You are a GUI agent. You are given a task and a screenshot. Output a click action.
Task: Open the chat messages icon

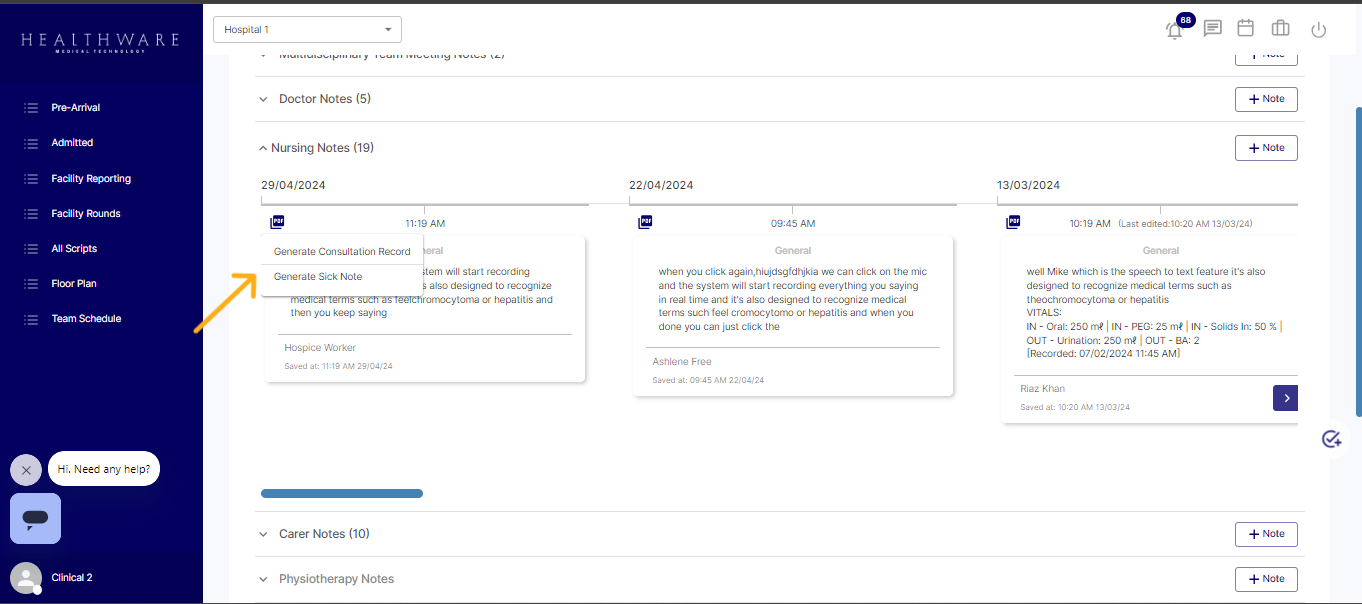(1212, 29)
